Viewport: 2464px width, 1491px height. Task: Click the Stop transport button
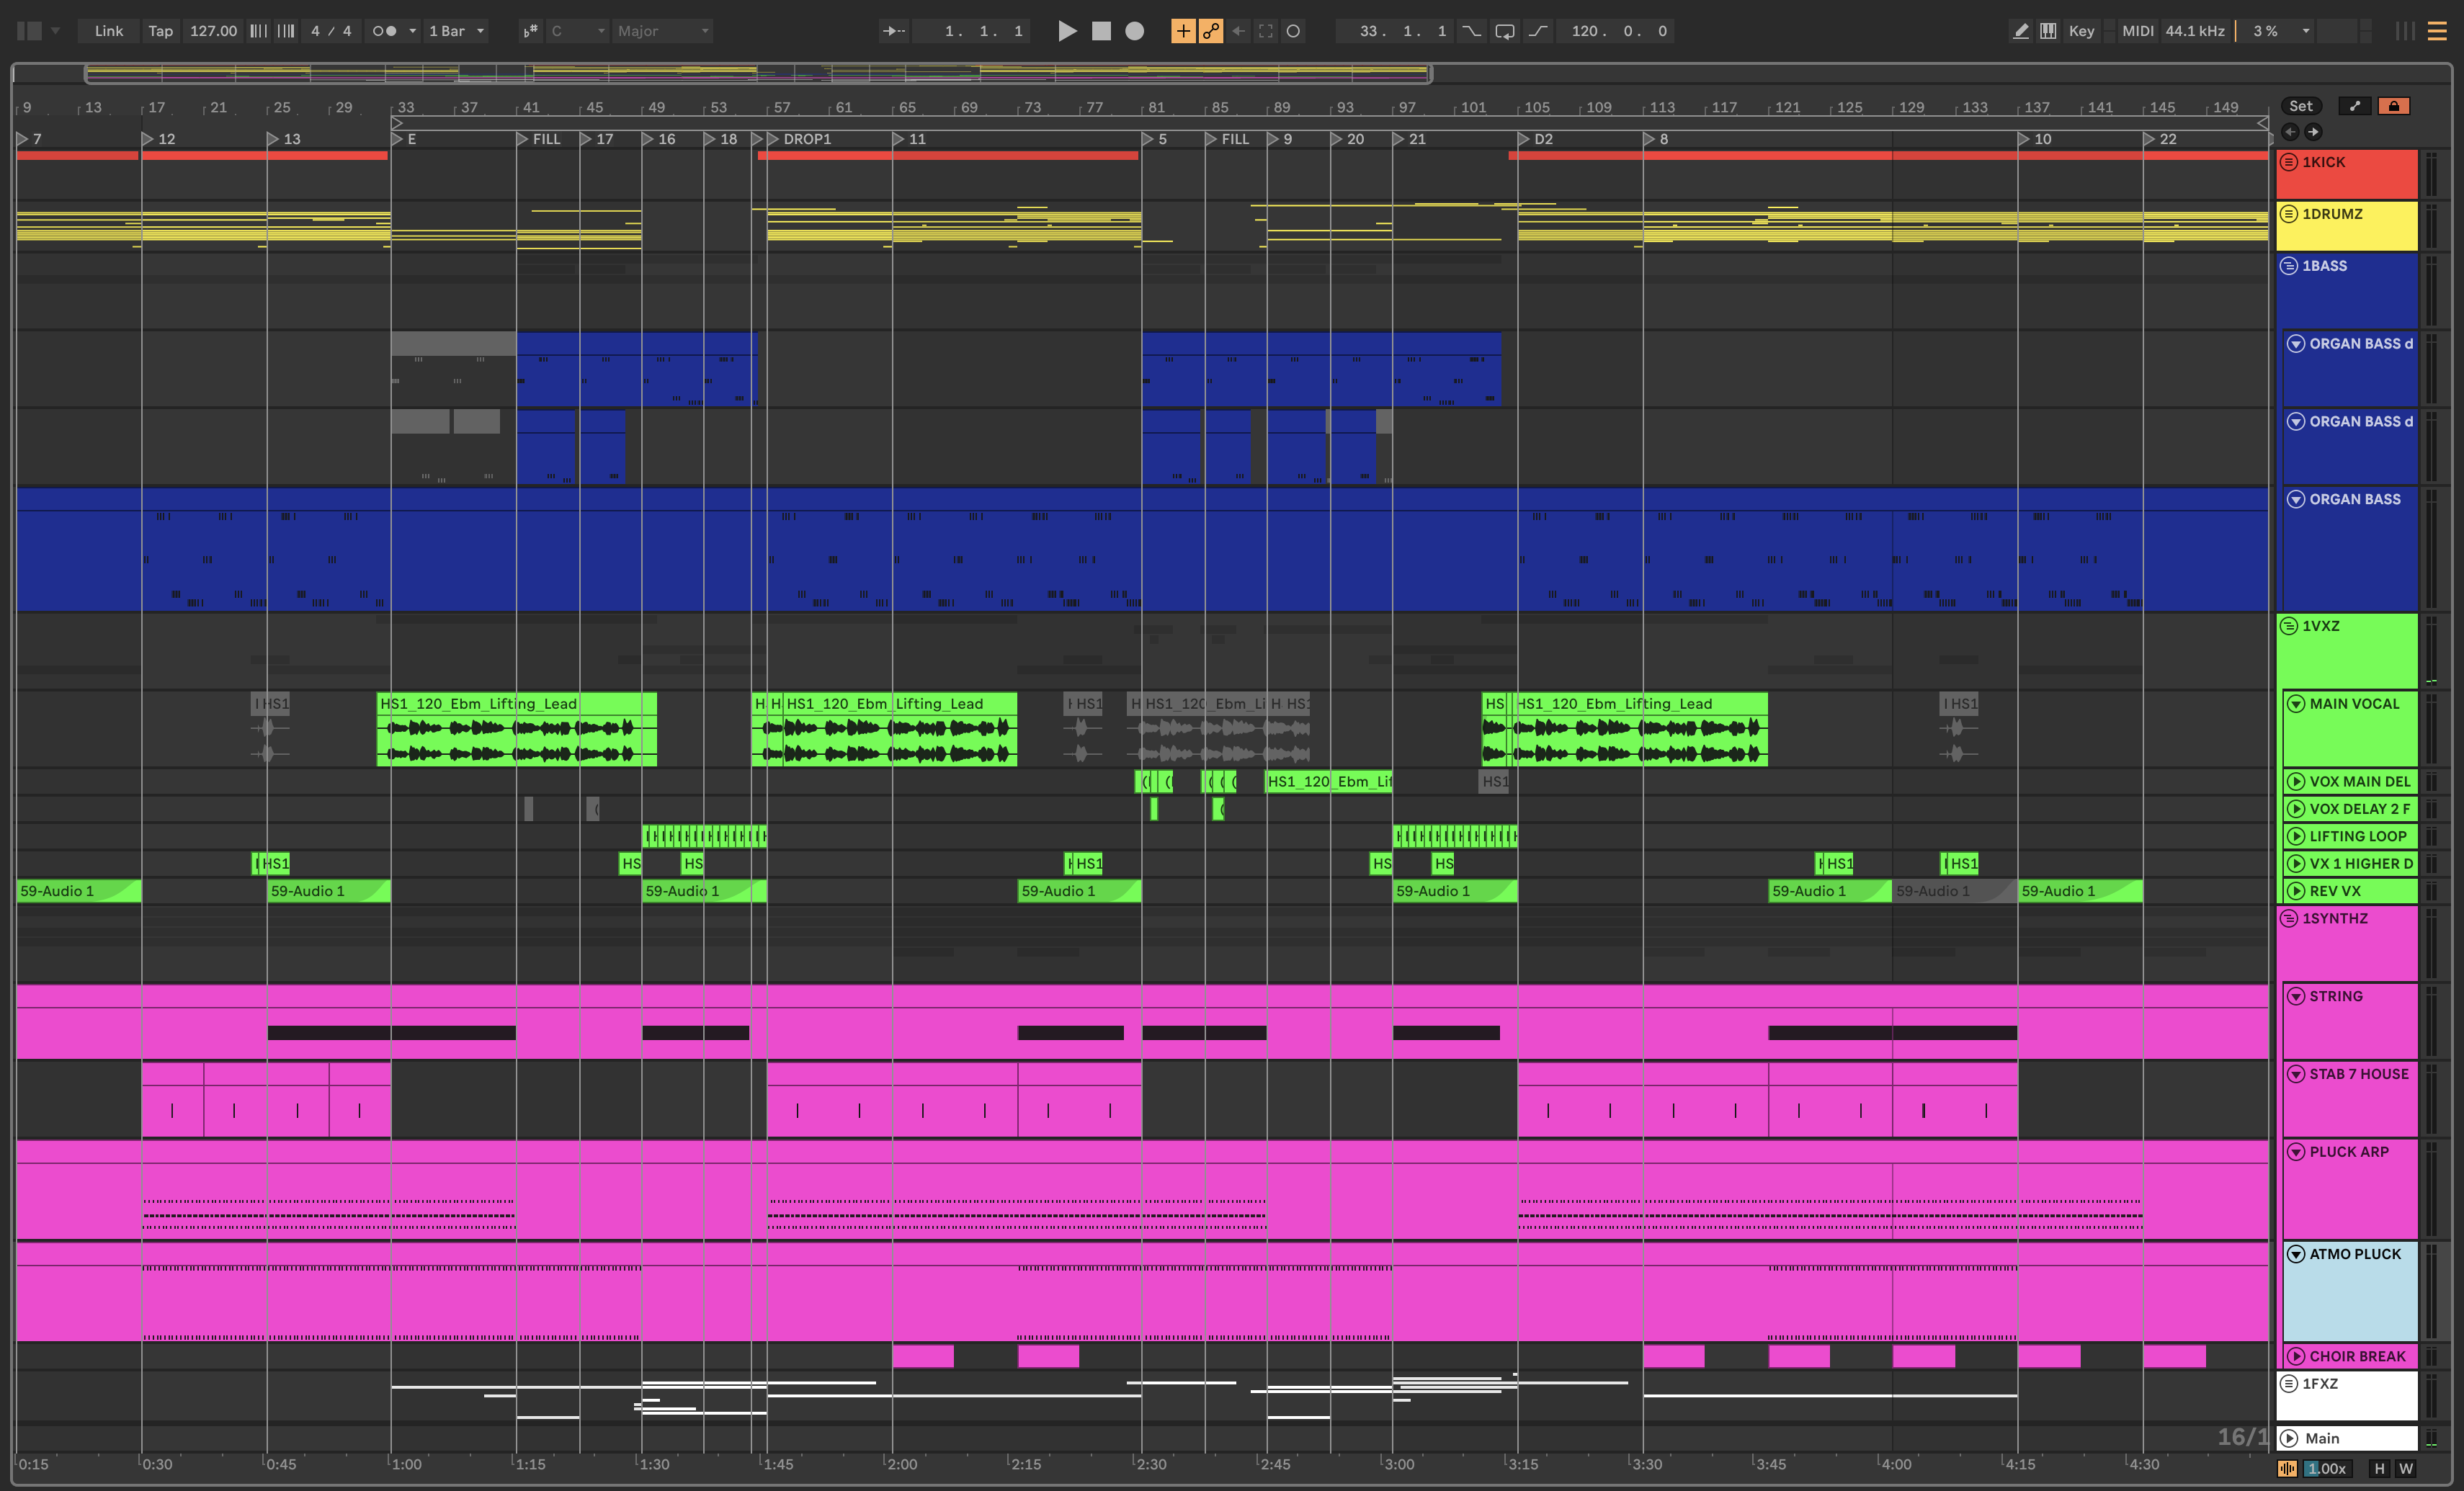coord(1101,31)
